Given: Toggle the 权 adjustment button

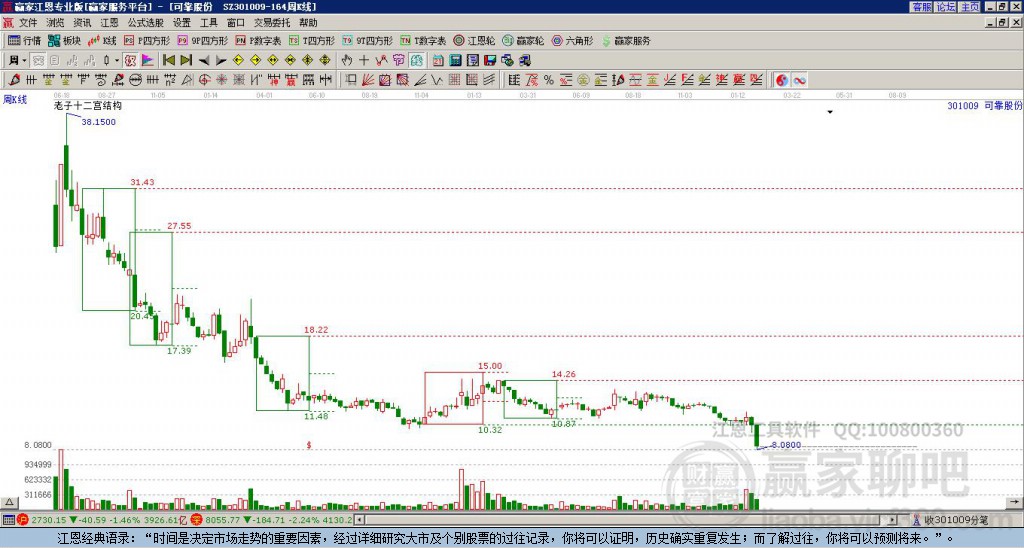Looking at the screenshot, I should click(x=130, y=61).
